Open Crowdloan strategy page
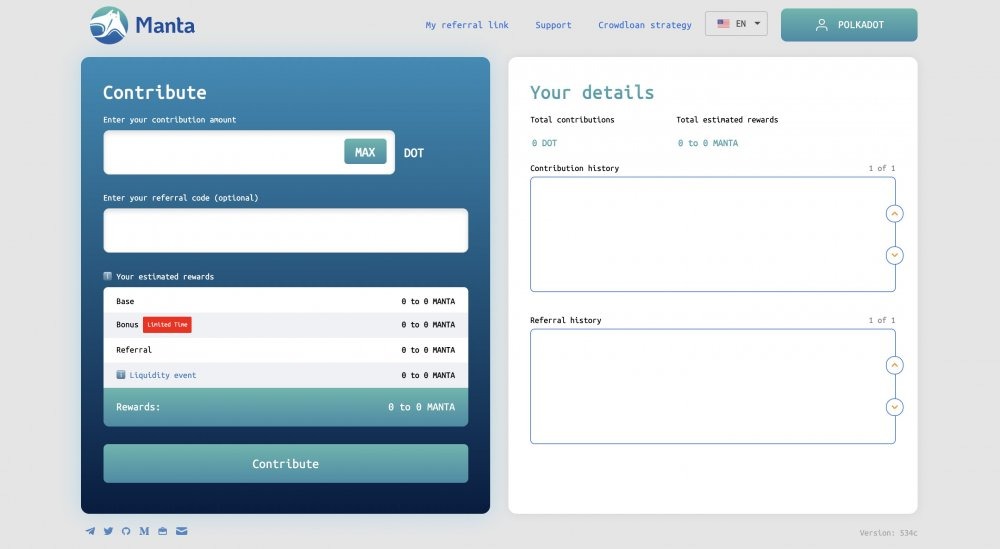 click(x=645, y=25)
